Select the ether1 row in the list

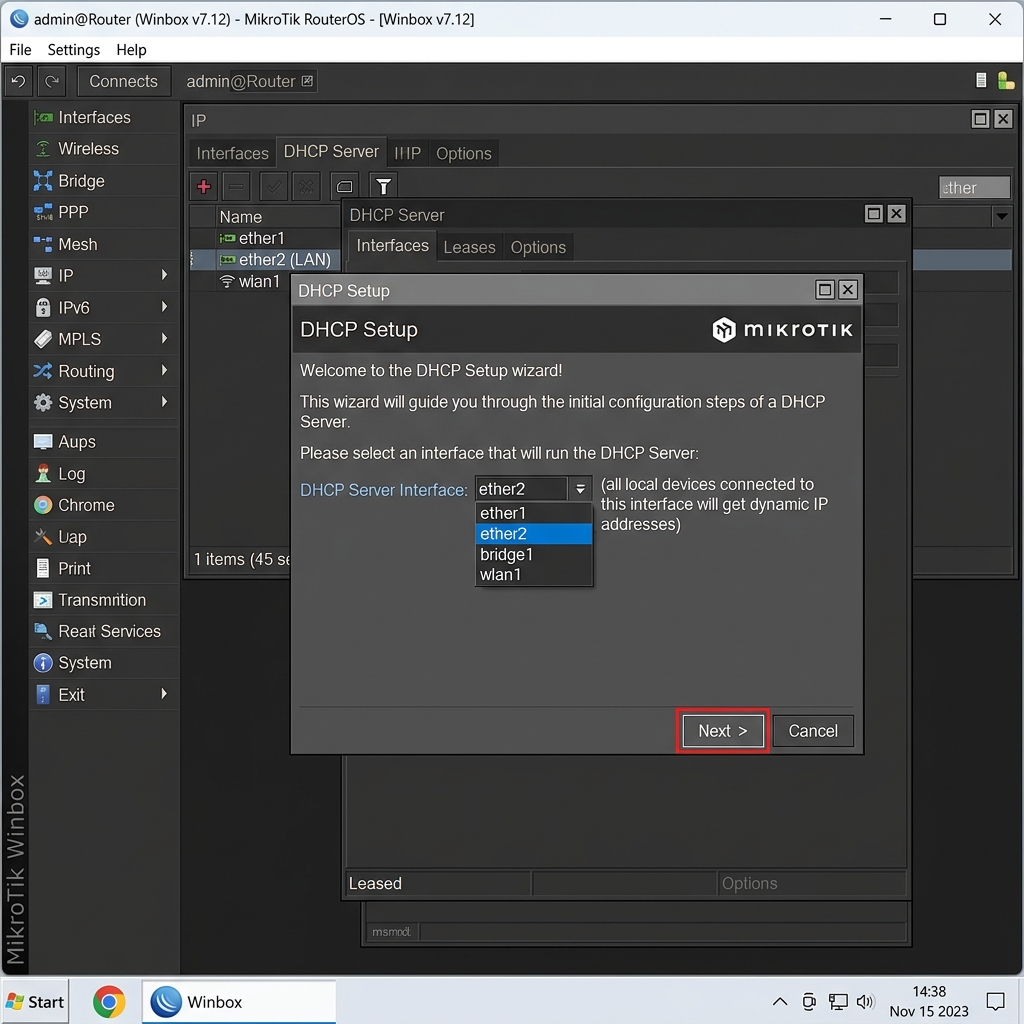point(265,238)
